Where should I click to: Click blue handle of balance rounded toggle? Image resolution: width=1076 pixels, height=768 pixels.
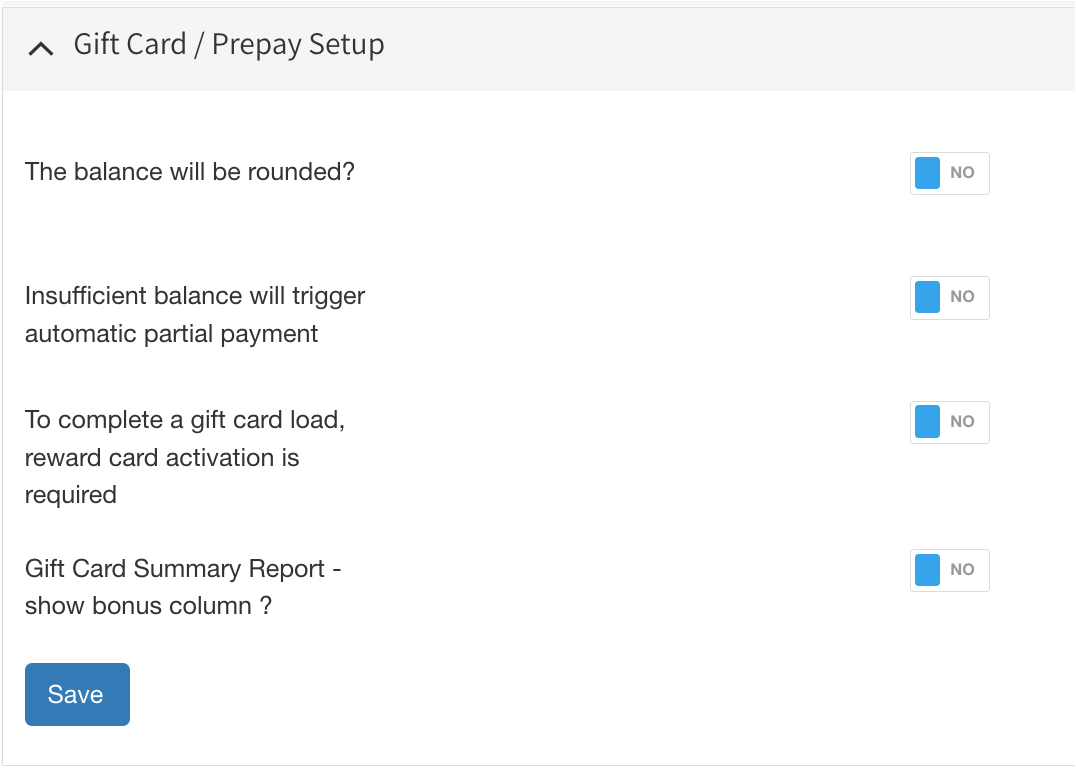click(x=928, y=173)
